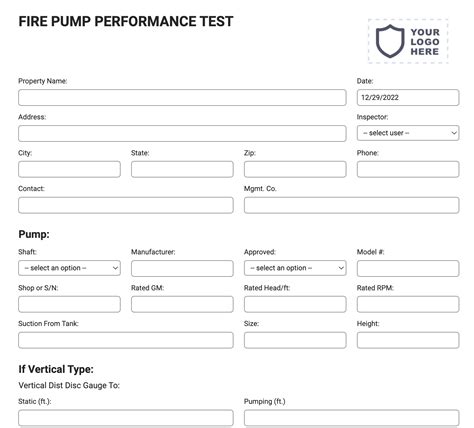This screenshot has height=428, width=474.
Task: Focus the Pumping (ft.) text box
Action: click(352, 418)
